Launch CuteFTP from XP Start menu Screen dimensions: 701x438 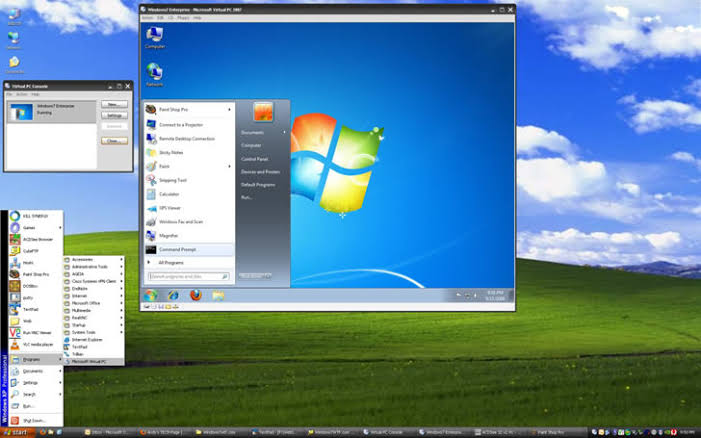coord(35,251)
